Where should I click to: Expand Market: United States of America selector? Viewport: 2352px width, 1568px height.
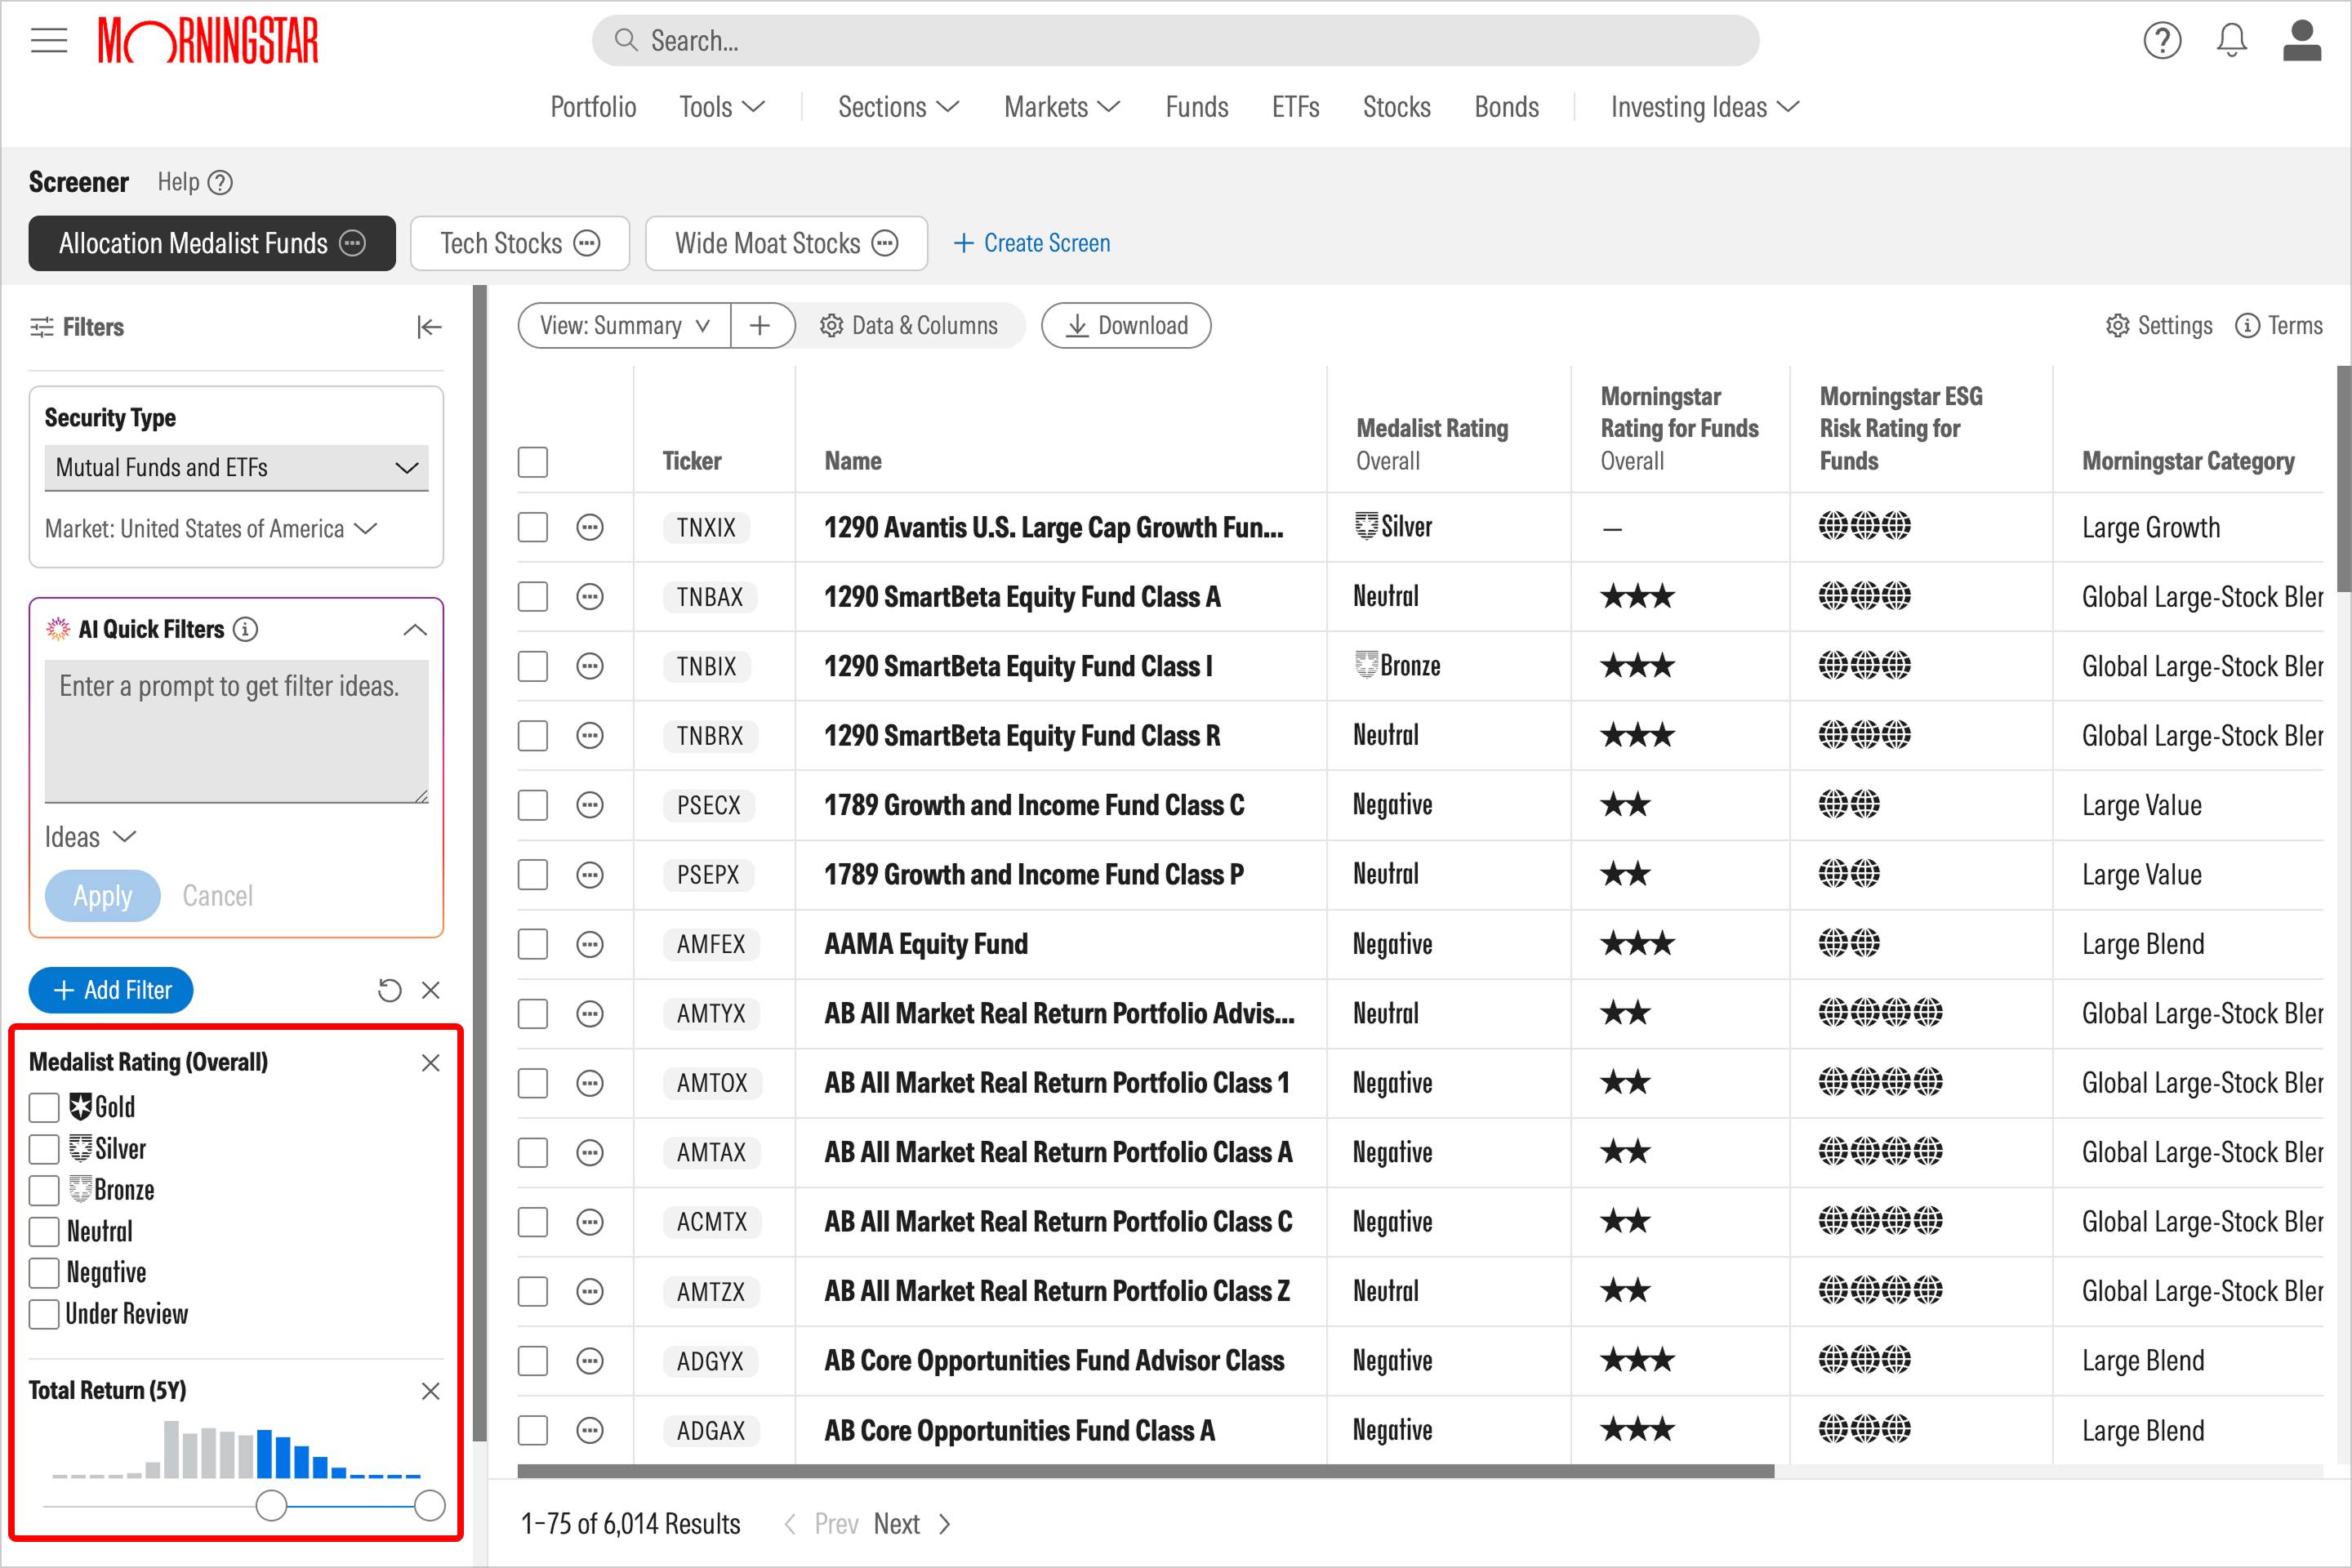(x=211, y=528)
